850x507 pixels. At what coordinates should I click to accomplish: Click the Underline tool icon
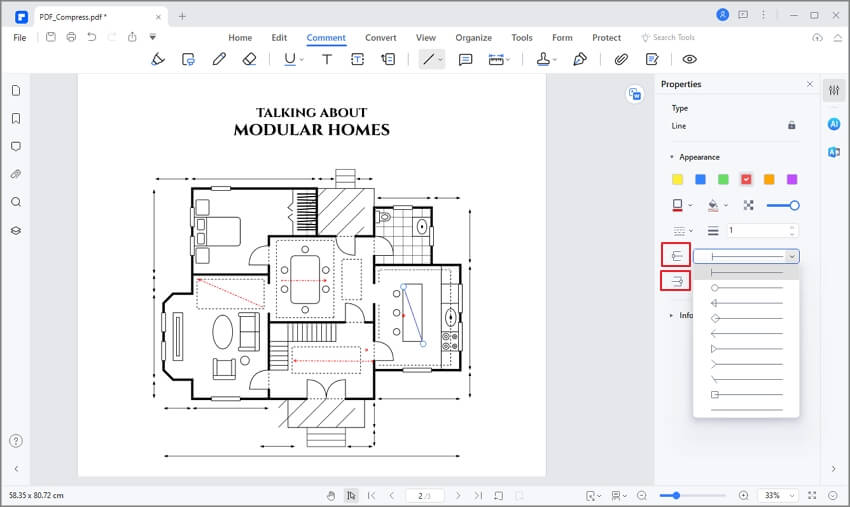pyautogui.click(x=290, y=59)
